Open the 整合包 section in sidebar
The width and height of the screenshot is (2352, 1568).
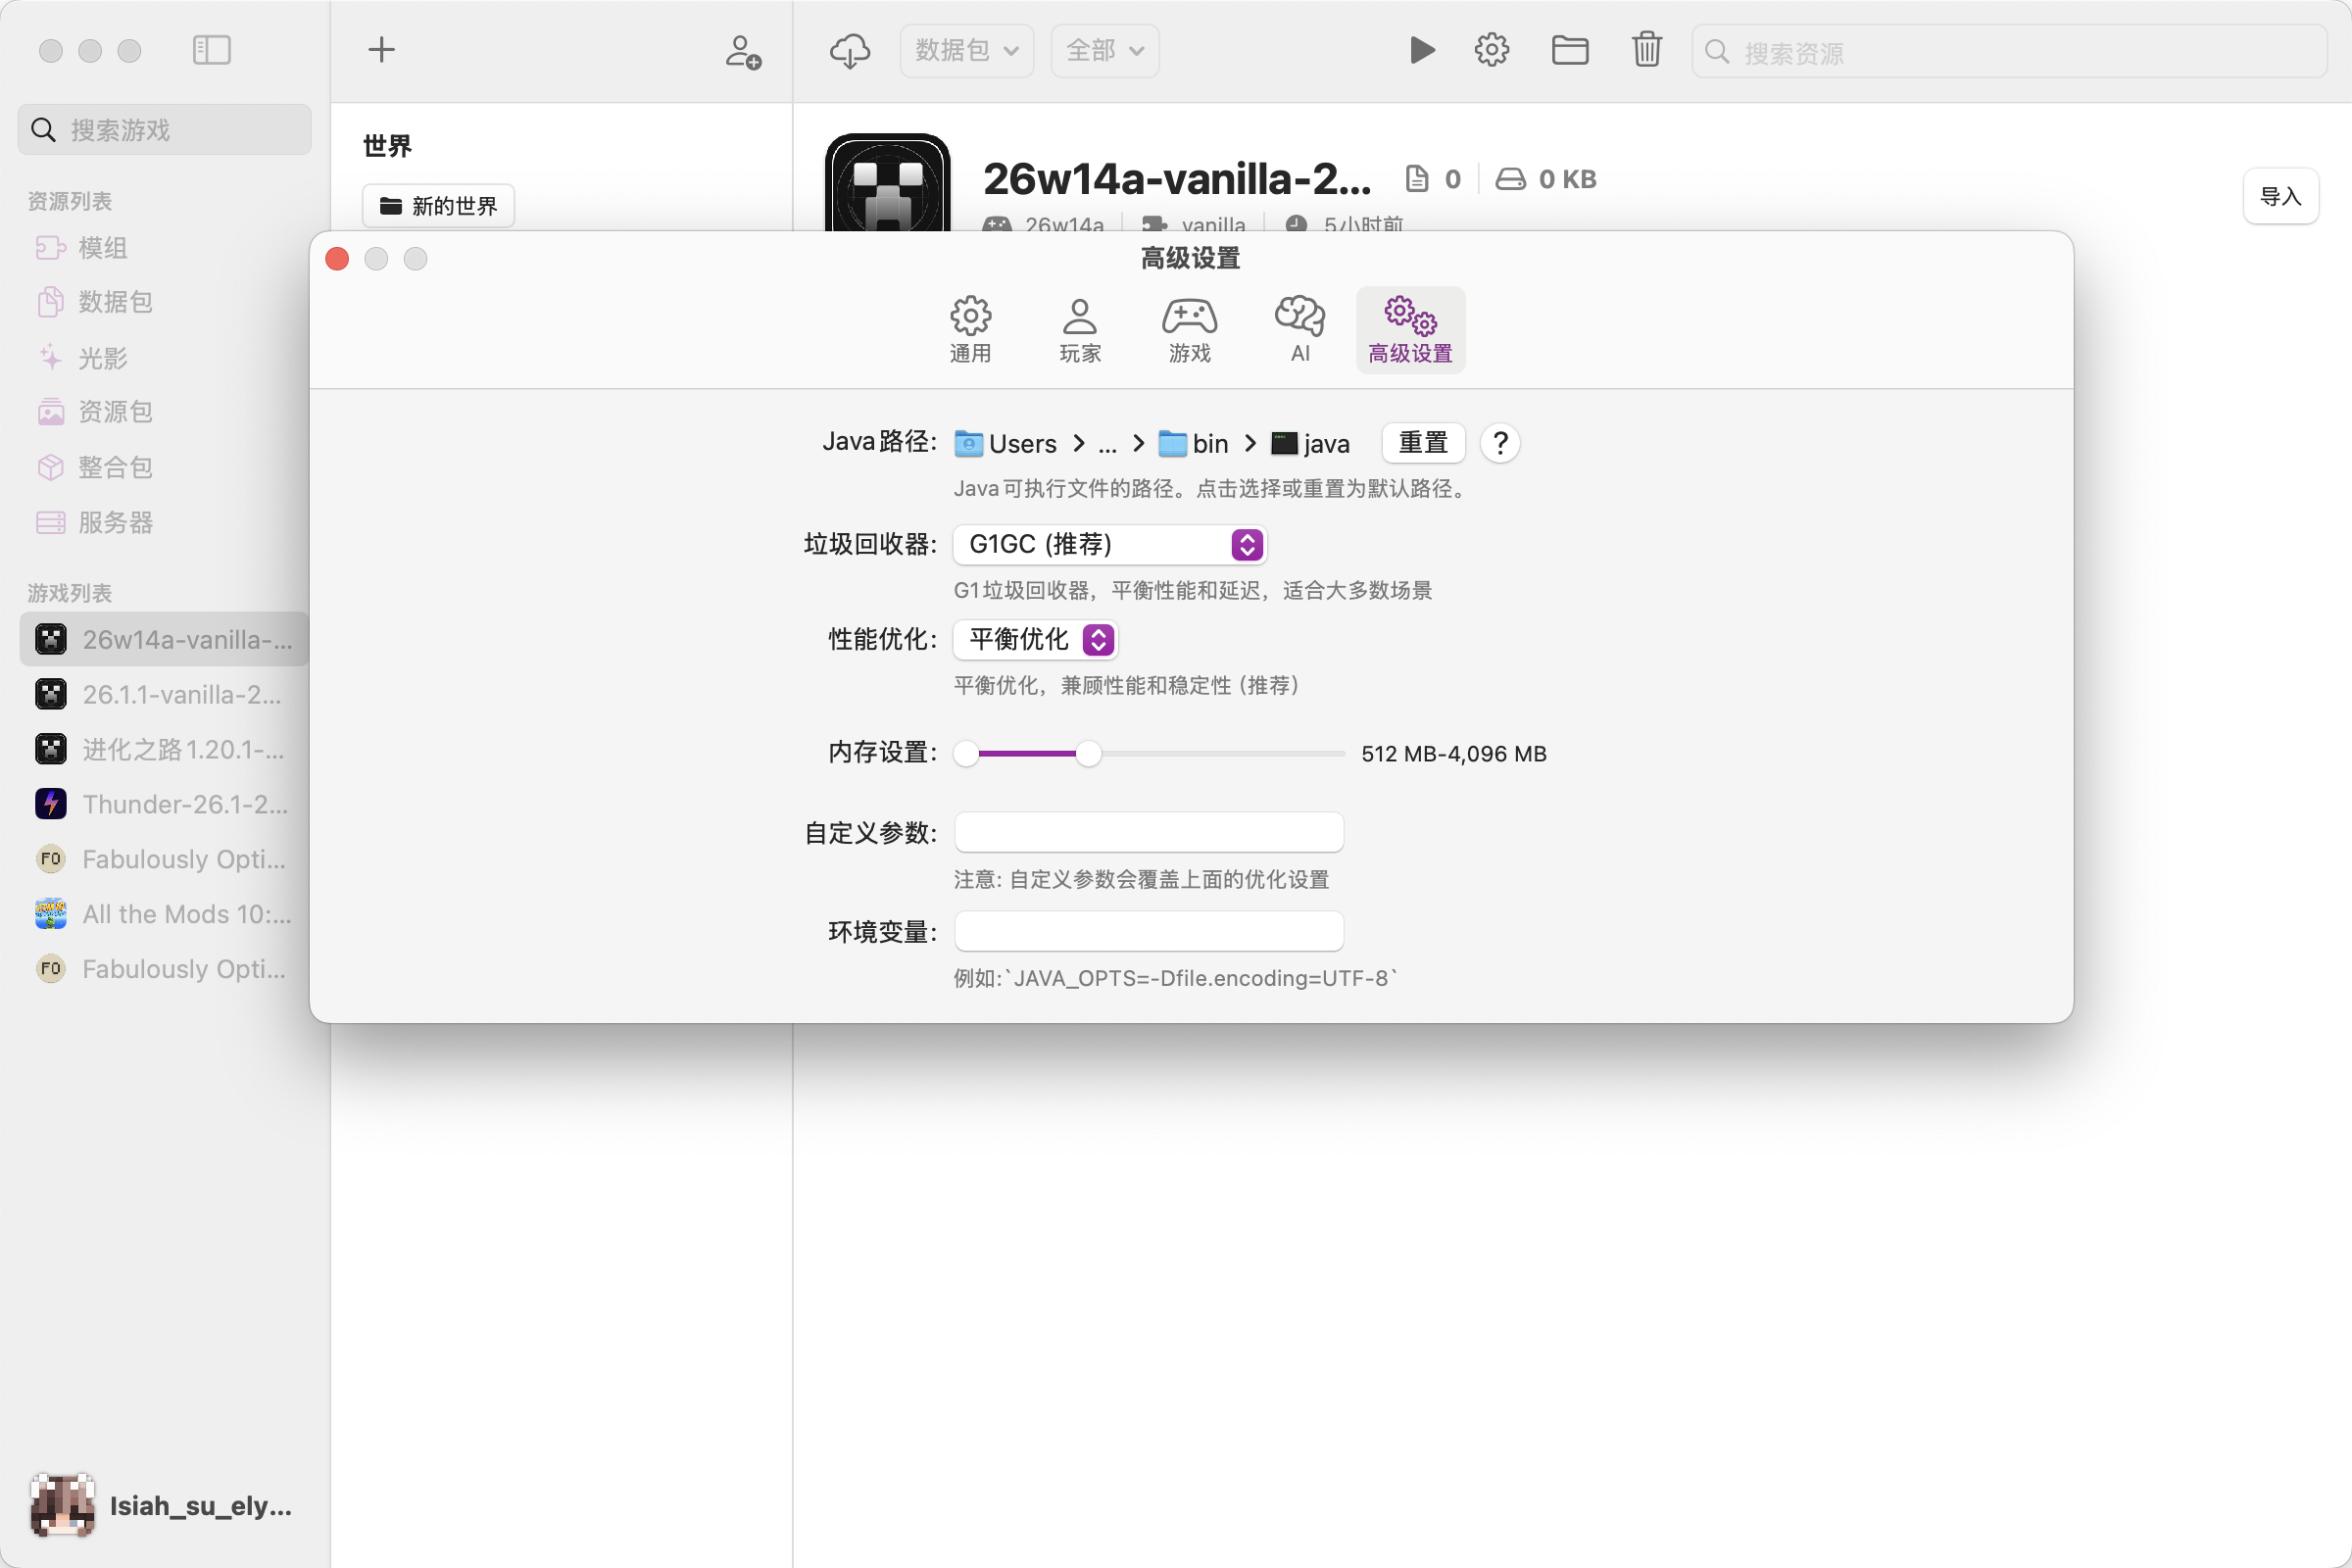pyautogui.click(x=114, y=467)
